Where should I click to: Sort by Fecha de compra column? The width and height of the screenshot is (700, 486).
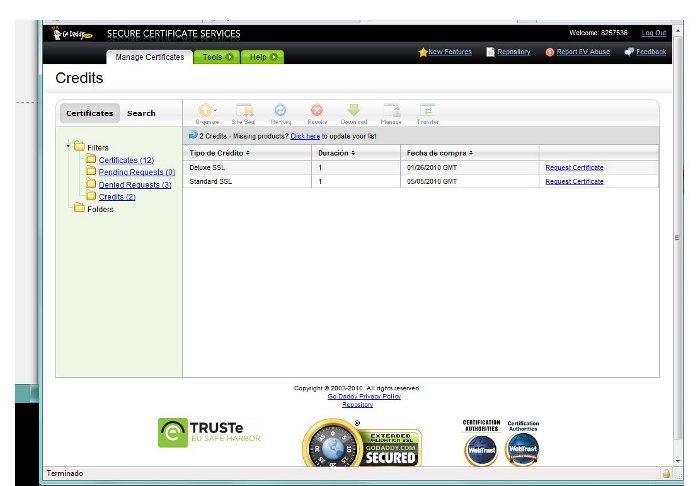439,153
